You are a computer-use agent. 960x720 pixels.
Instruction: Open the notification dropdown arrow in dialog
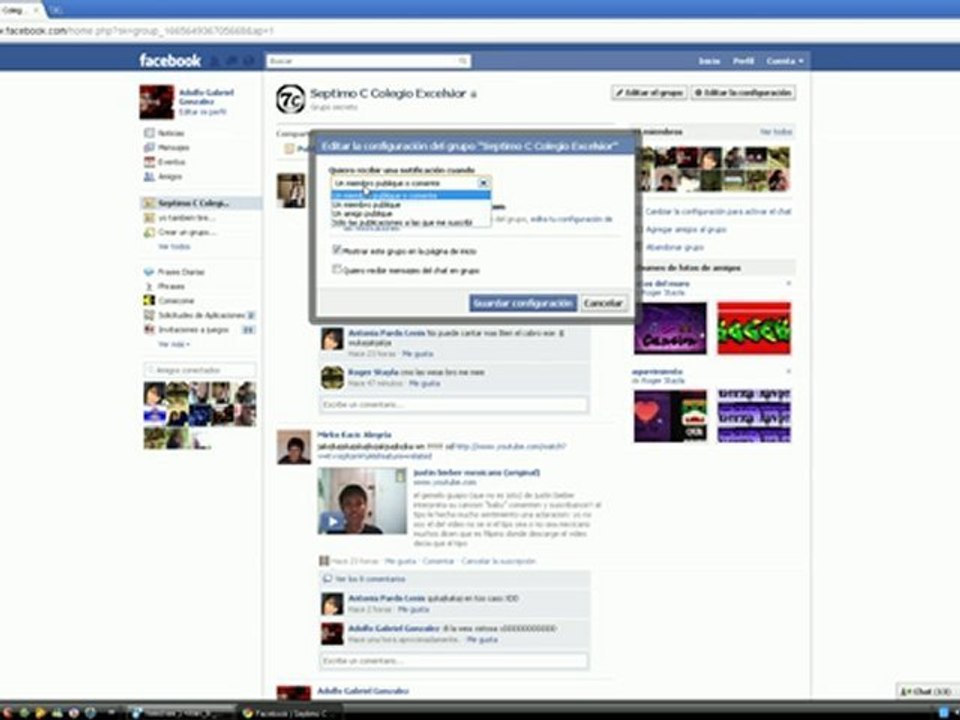483,183
